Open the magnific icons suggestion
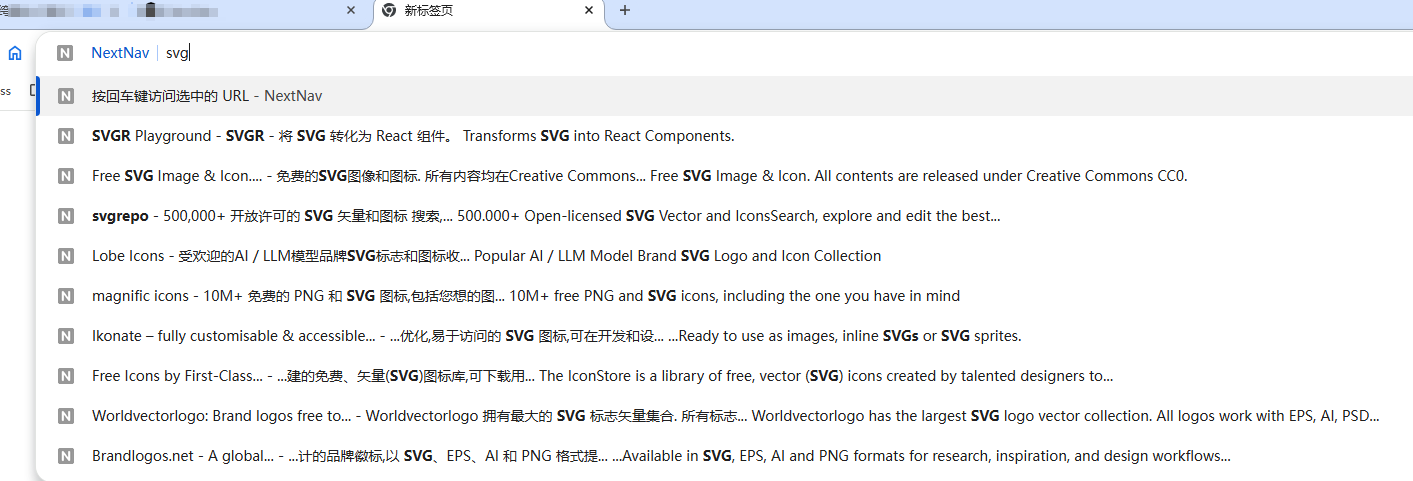Screen dimensions: 1413x481 (x=724, y=296)
